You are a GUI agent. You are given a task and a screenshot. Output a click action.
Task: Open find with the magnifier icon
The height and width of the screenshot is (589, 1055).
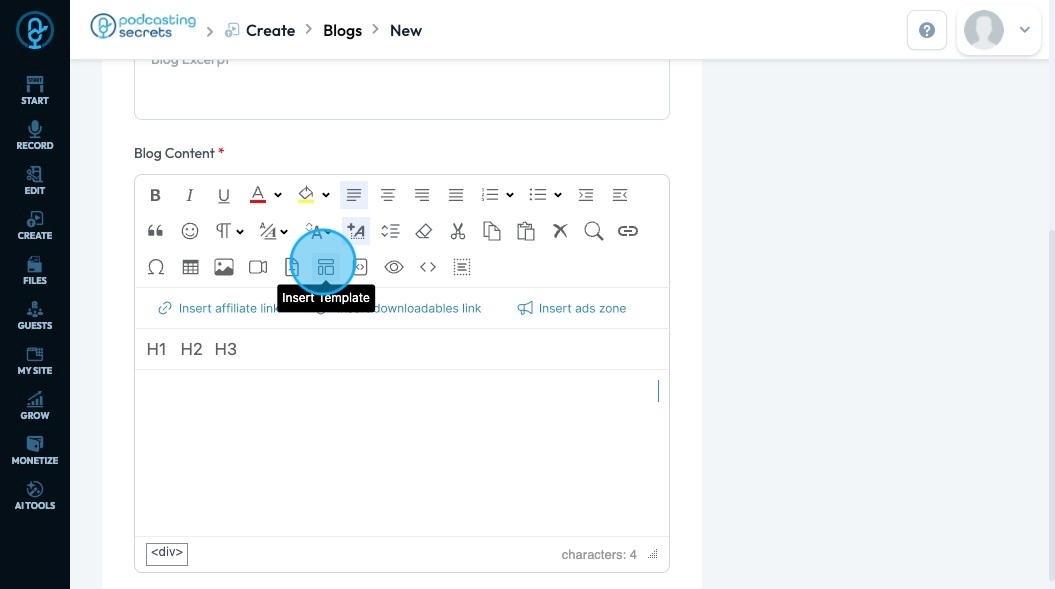tap(593, 231)
